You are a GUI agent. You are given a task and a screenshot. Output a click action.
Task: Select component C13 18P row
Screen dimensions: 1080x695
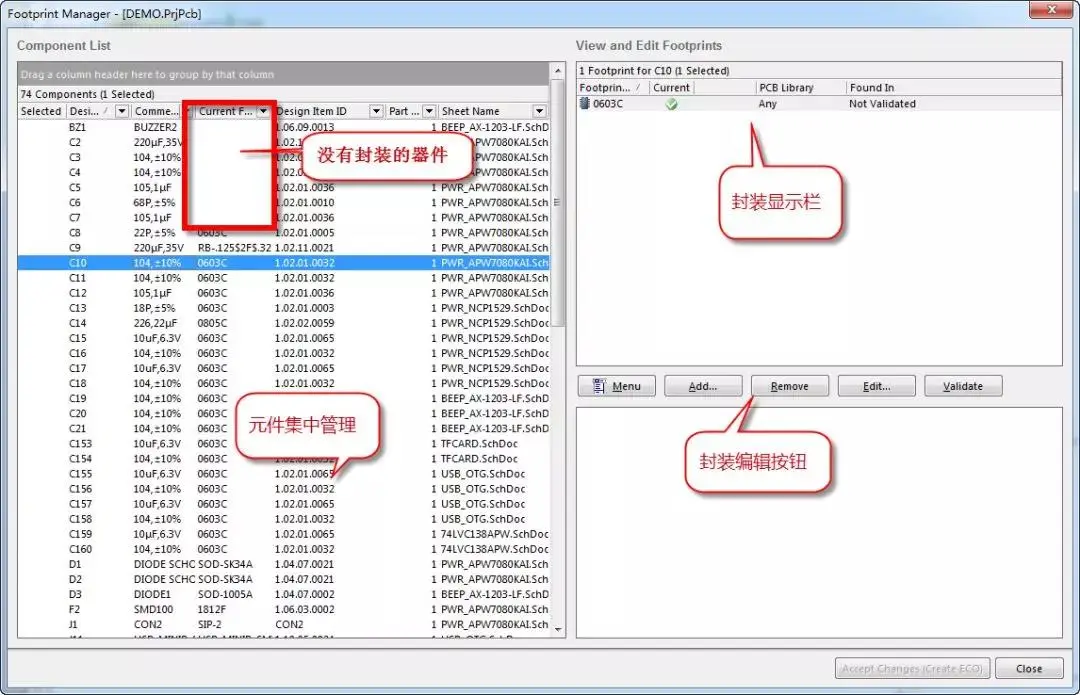point(284,308)
